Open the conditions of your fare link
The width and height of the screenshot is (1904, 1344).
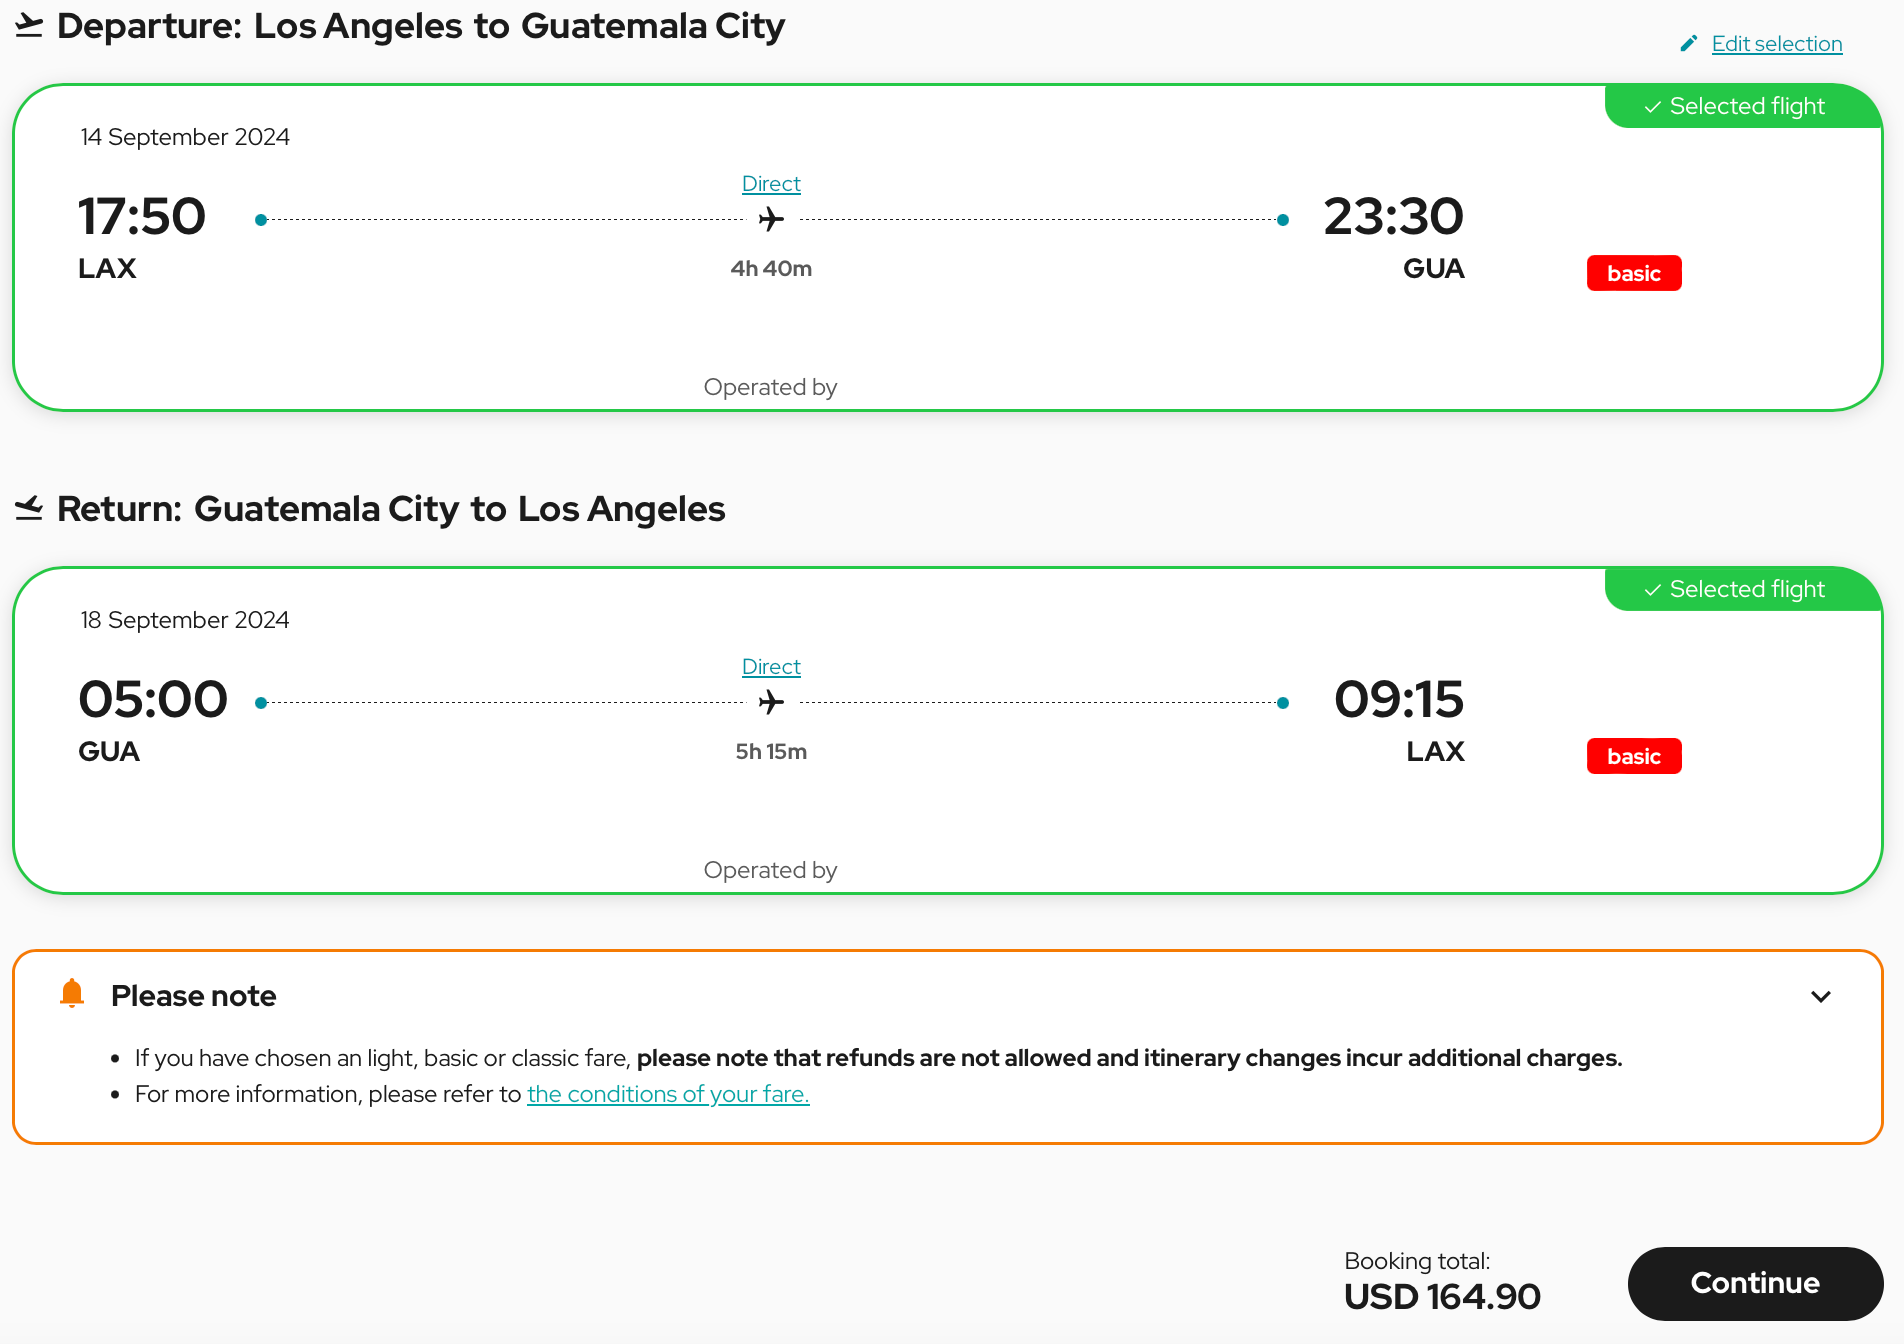pyautogui.click(x=668, y=1094)
